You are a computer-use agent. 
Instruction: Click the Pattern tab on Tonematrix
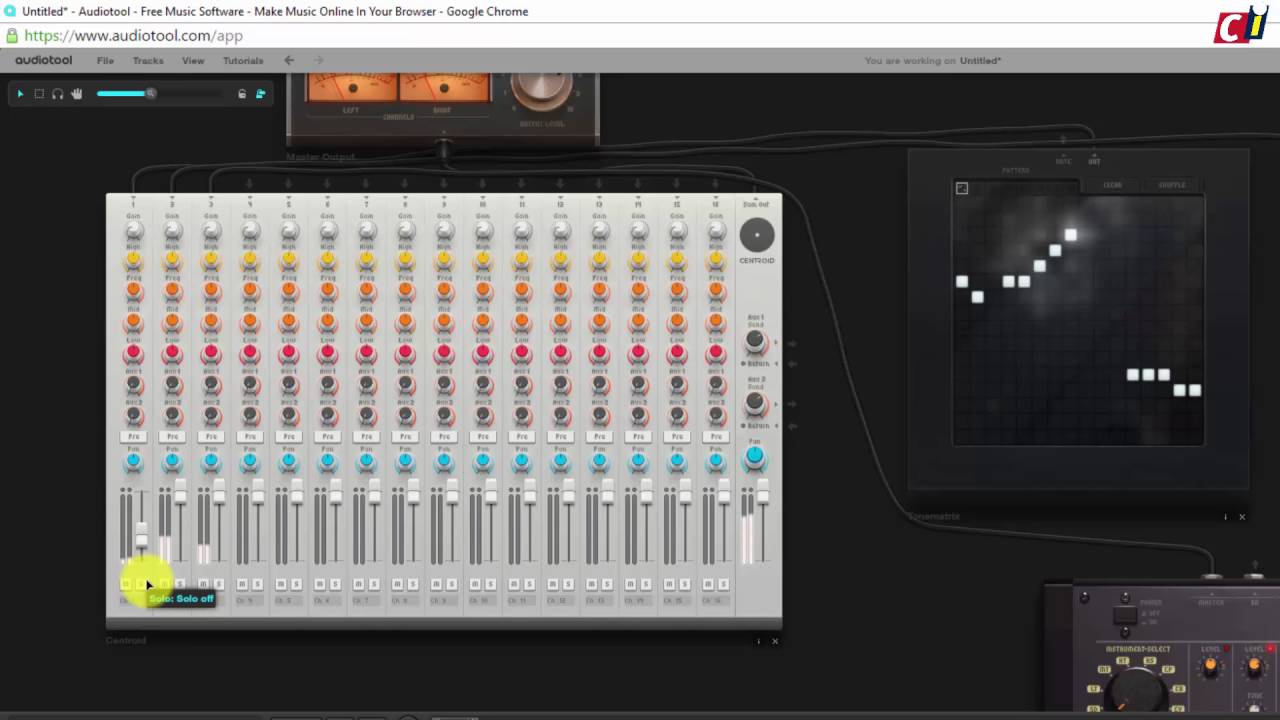pos(1015,171)
